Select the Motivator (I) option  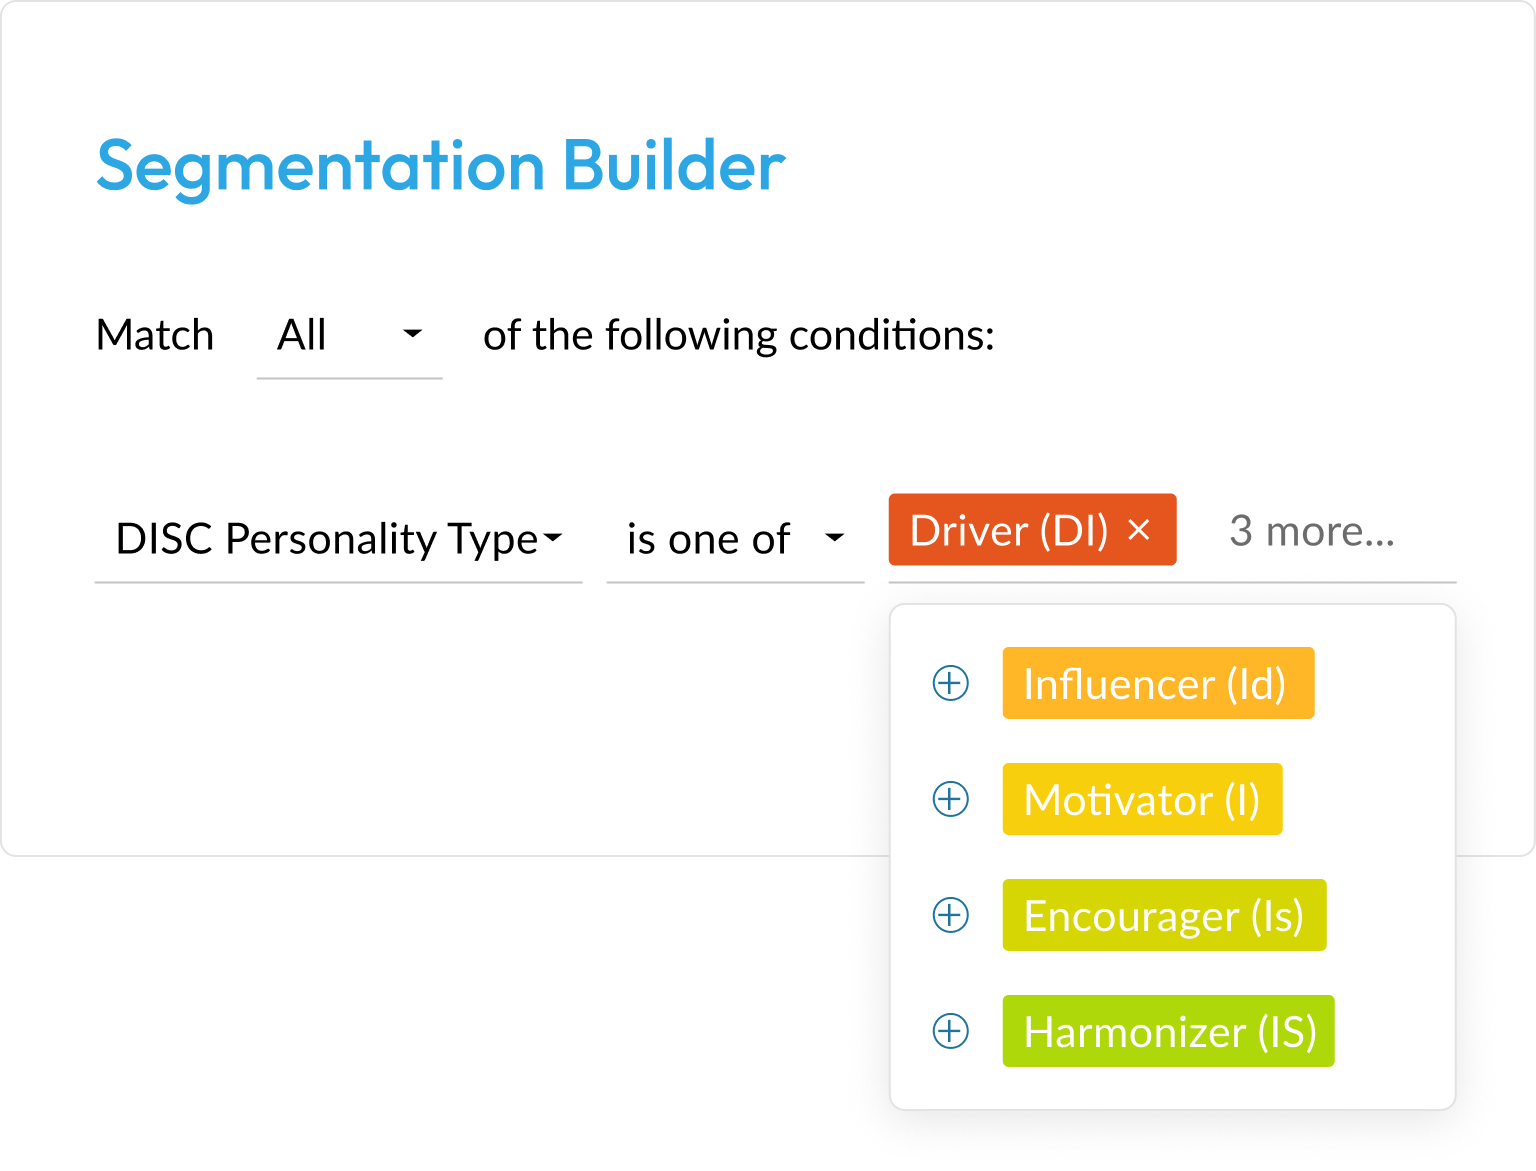coord(1141,800)
